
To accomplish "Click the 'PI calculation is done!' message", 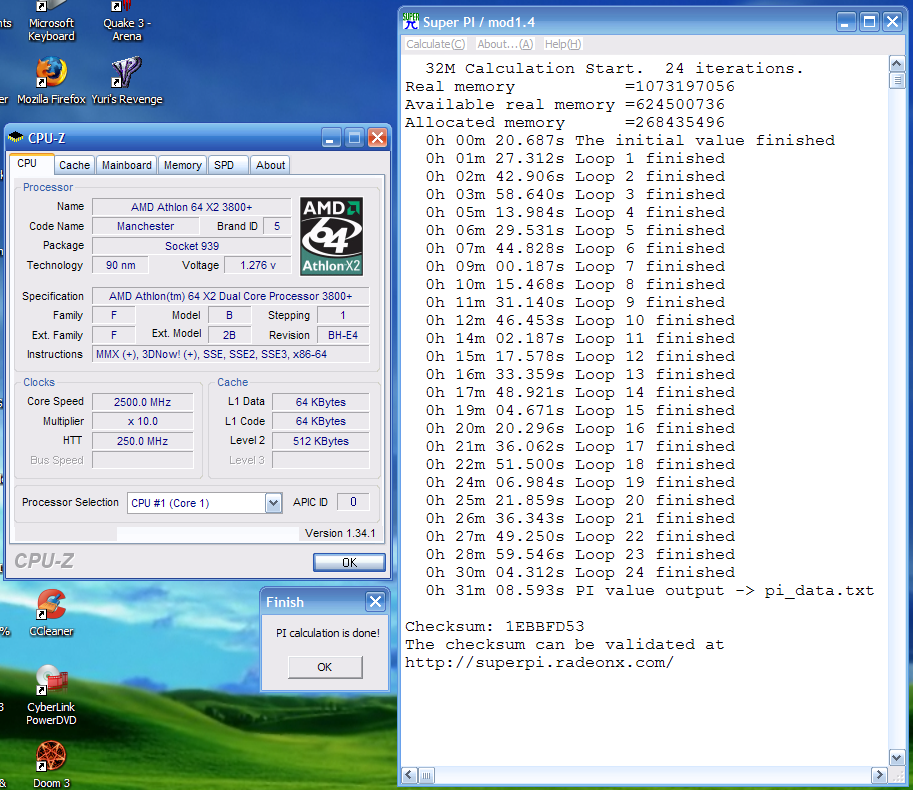I will tap(328, 633).
